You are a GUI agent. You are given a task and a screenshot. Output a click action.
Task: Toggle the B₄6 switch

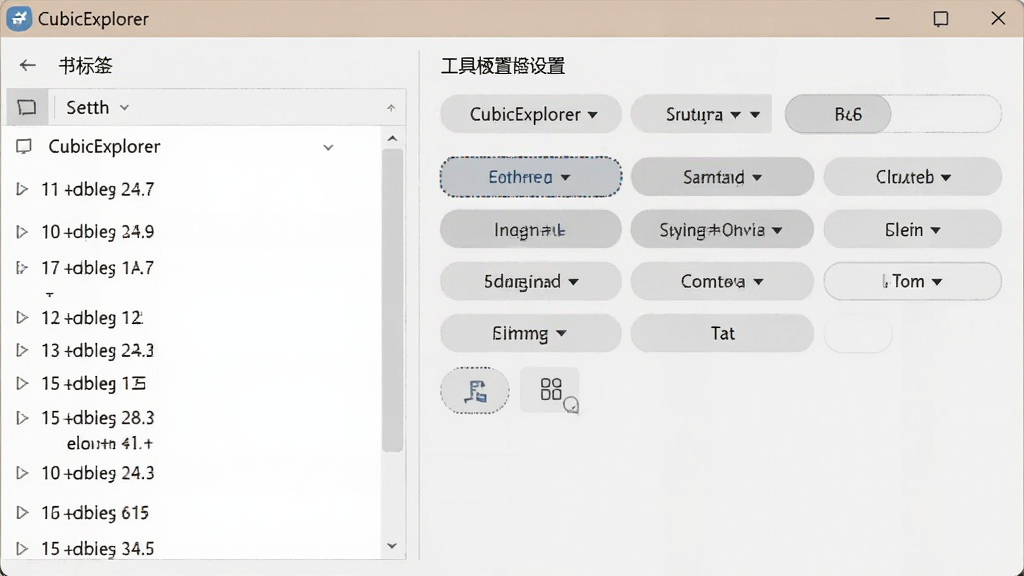pyautogui.click(x=893, y=114)
